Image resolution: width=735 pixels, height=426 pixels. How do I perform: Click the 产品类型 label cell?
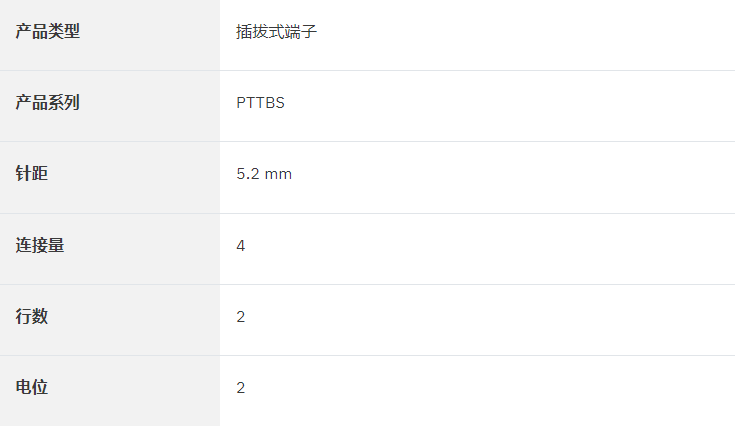point(110,35)
